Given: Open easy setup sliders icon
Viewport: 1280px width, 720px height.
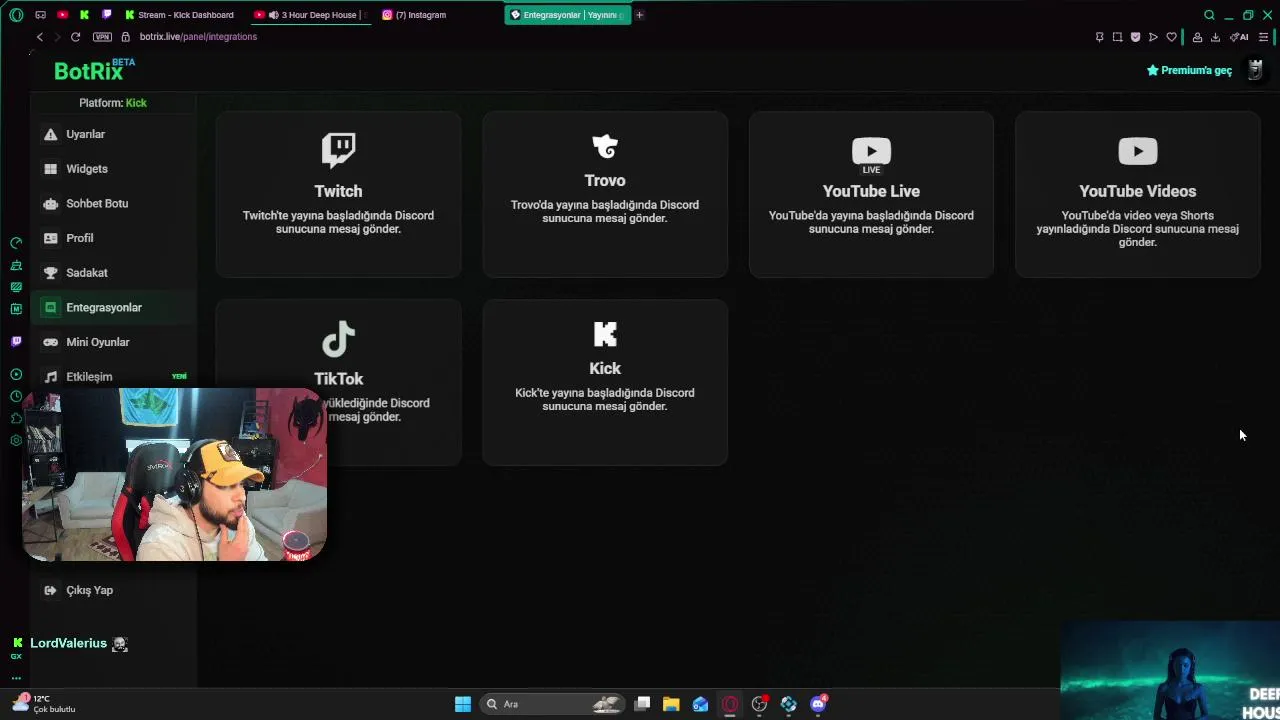Looking at the screenshot, I should point(1263,37).
